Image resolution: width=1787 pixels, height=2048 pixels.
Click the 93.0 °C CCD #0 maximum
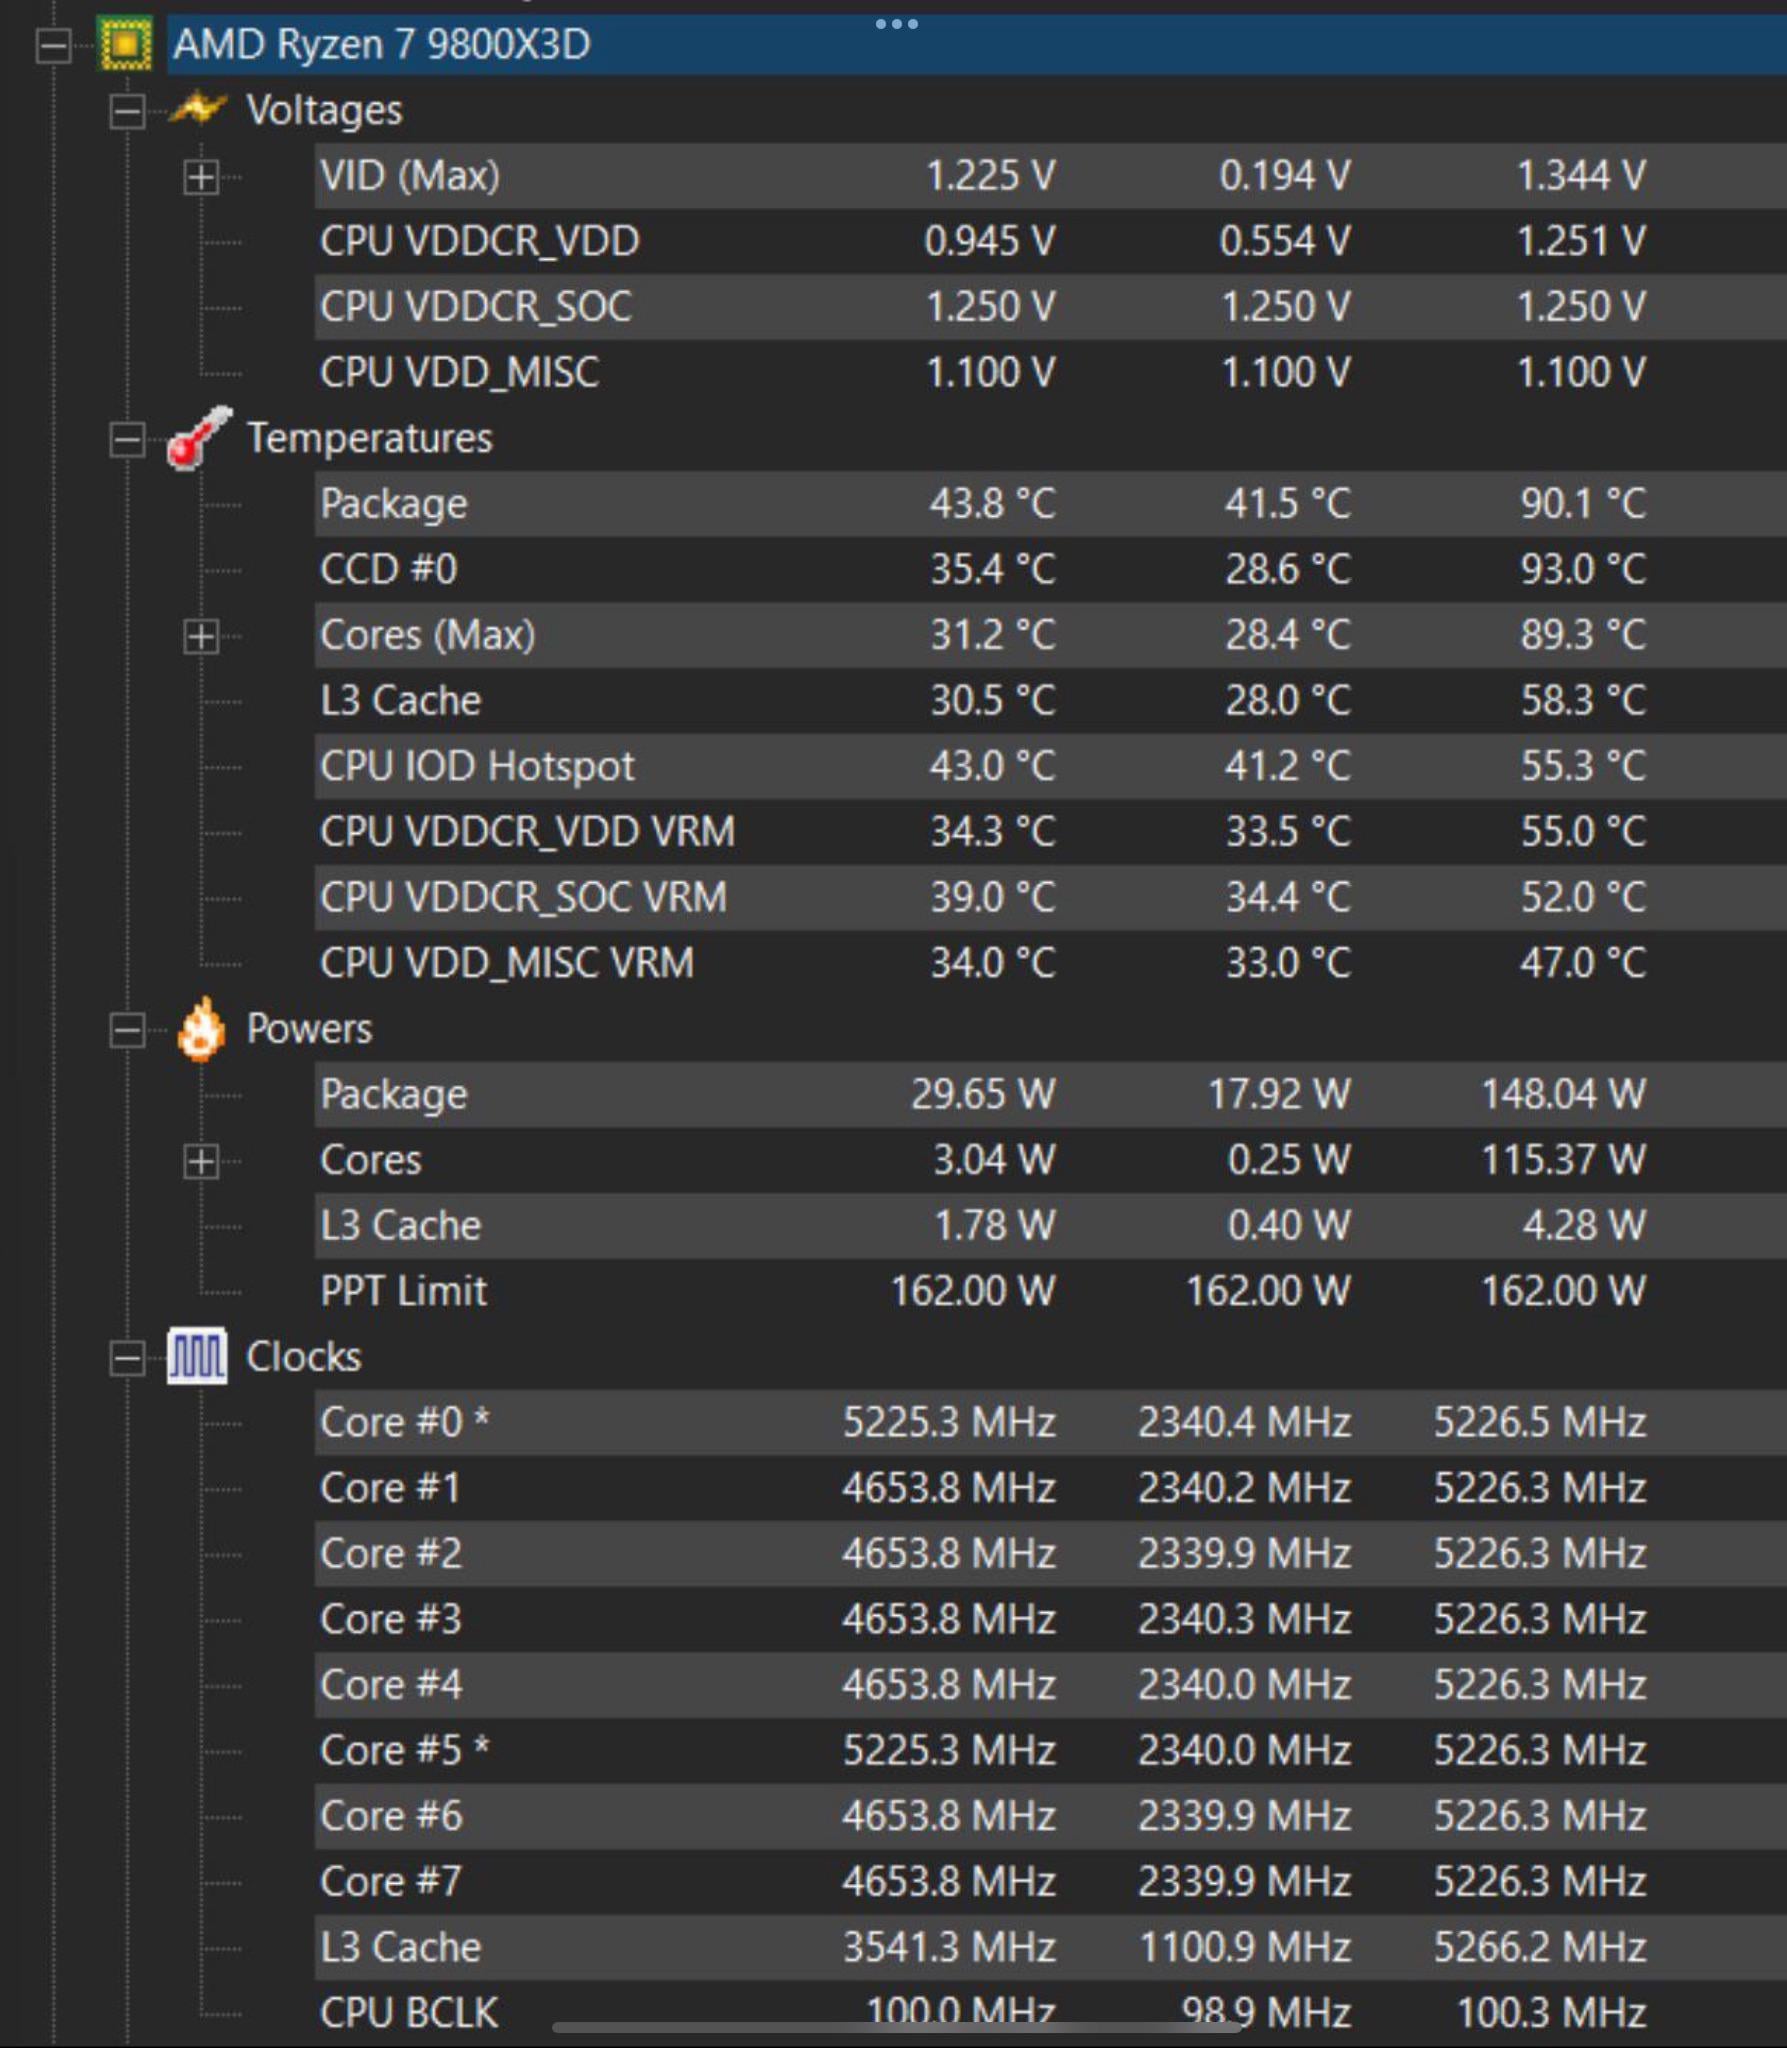click(1583, 569)
